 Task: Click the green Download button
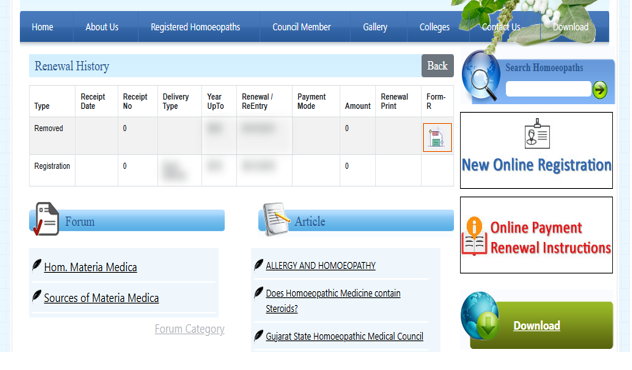click(536, 325)
